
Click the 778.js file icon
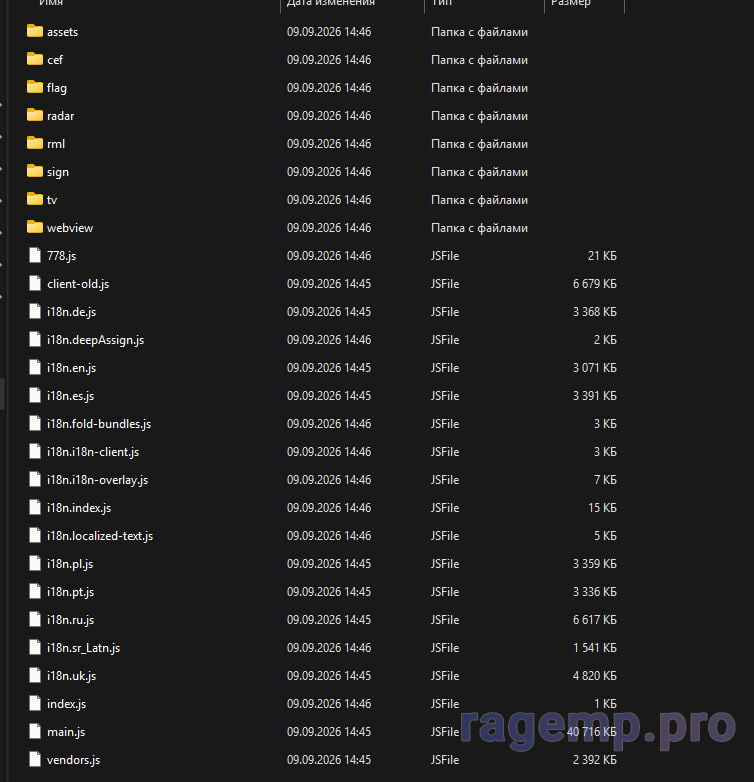pyautogui.click(x=35, y=255)
